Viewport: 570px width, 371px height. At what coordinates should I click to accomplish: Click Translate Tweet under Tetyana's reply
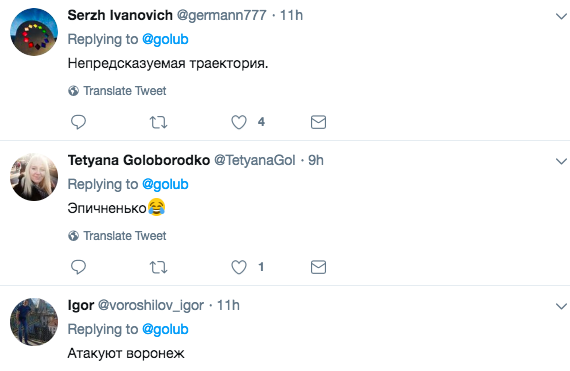click(117, 236)
